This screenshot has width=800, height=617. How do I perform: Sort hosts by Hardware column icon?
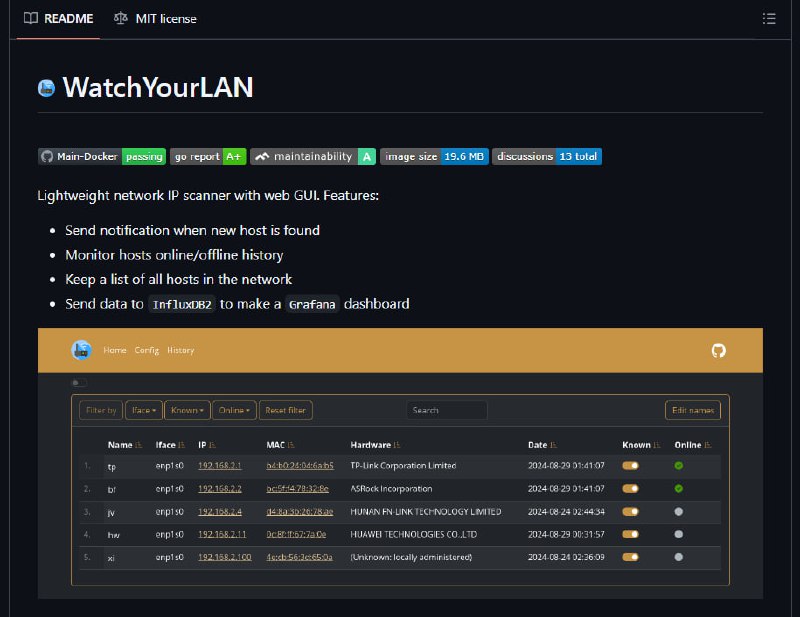click(396, 445)
